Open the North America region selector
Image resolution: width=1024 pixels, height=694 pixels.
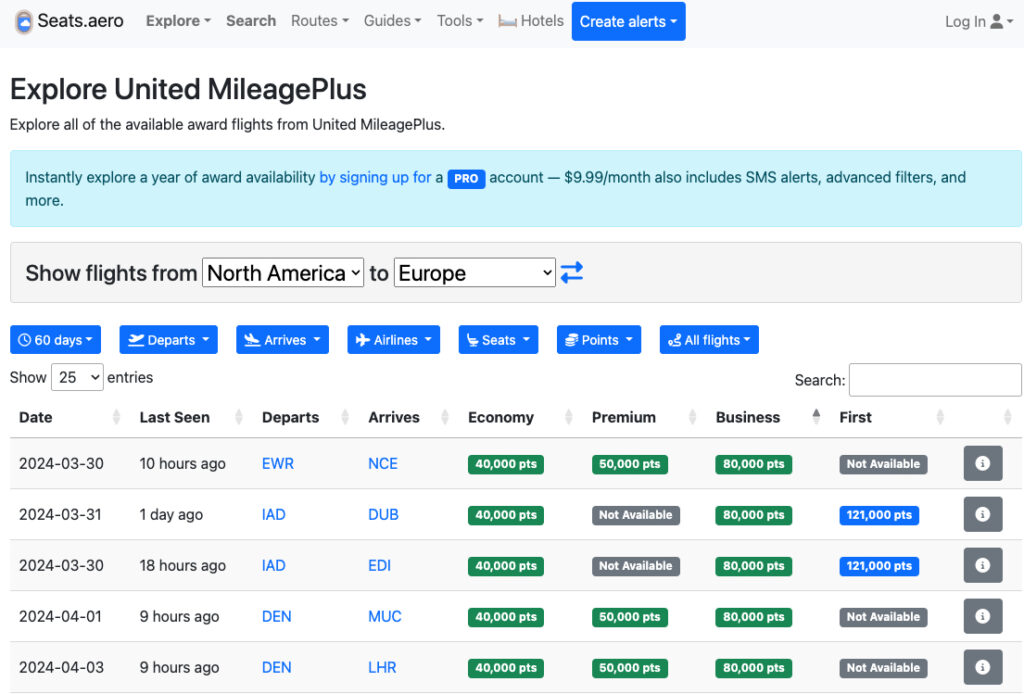tap(283, 272)
